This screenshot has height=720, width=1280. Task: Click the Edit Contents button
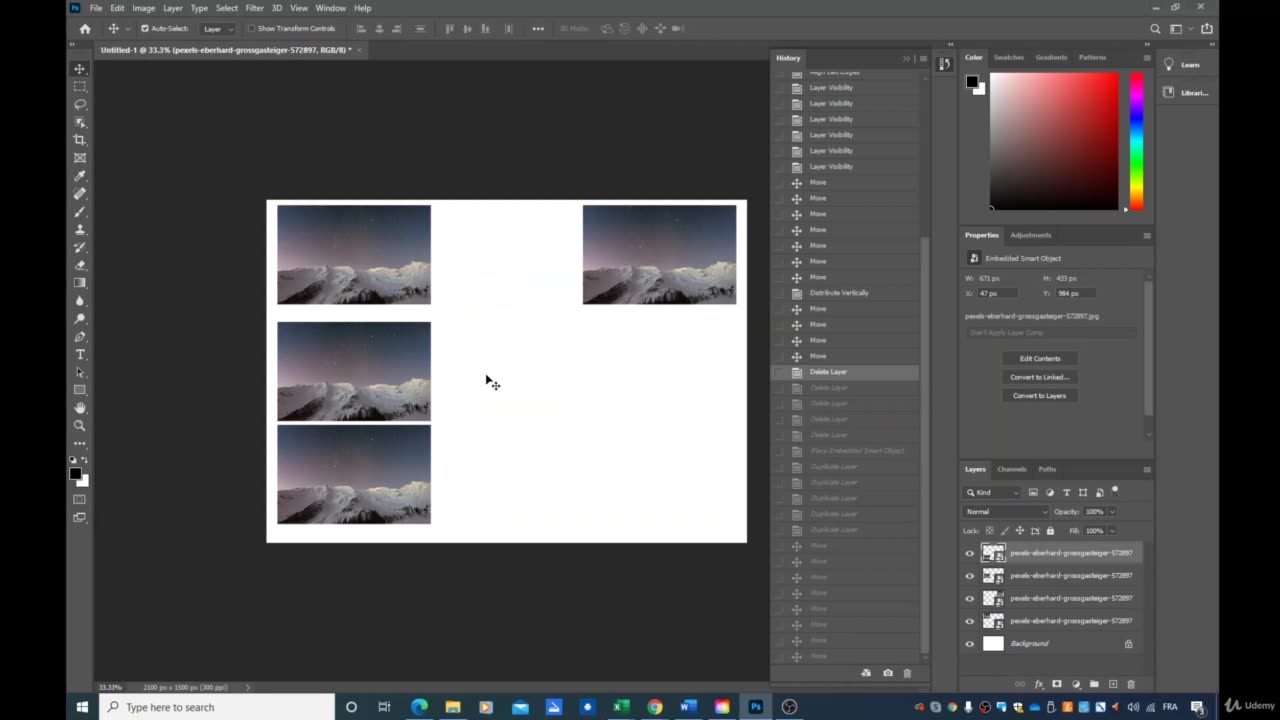tap(1040, 358)
